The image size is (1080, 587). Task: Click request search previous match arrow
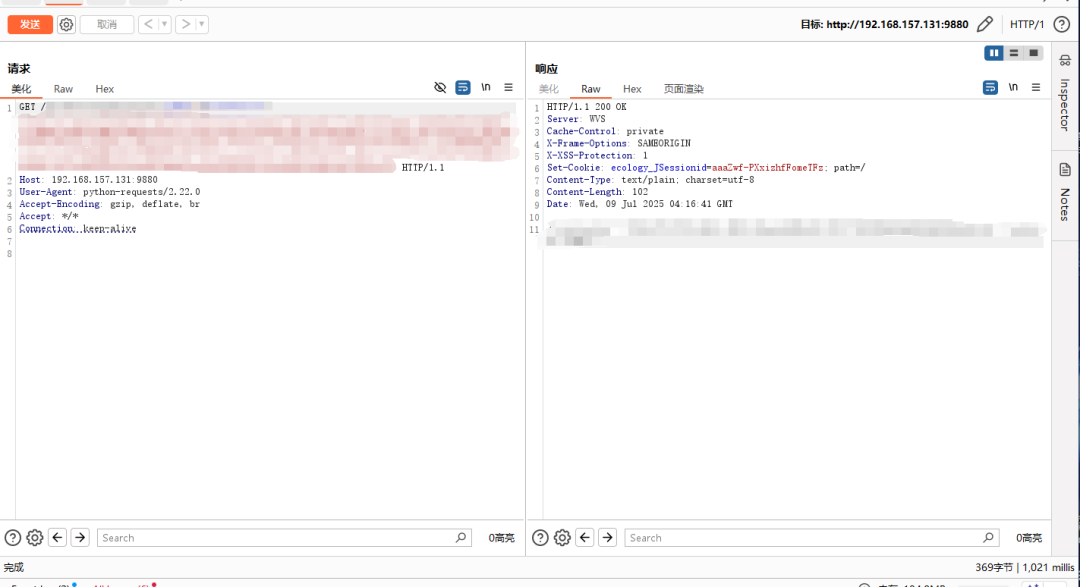(x=58, y=537)
